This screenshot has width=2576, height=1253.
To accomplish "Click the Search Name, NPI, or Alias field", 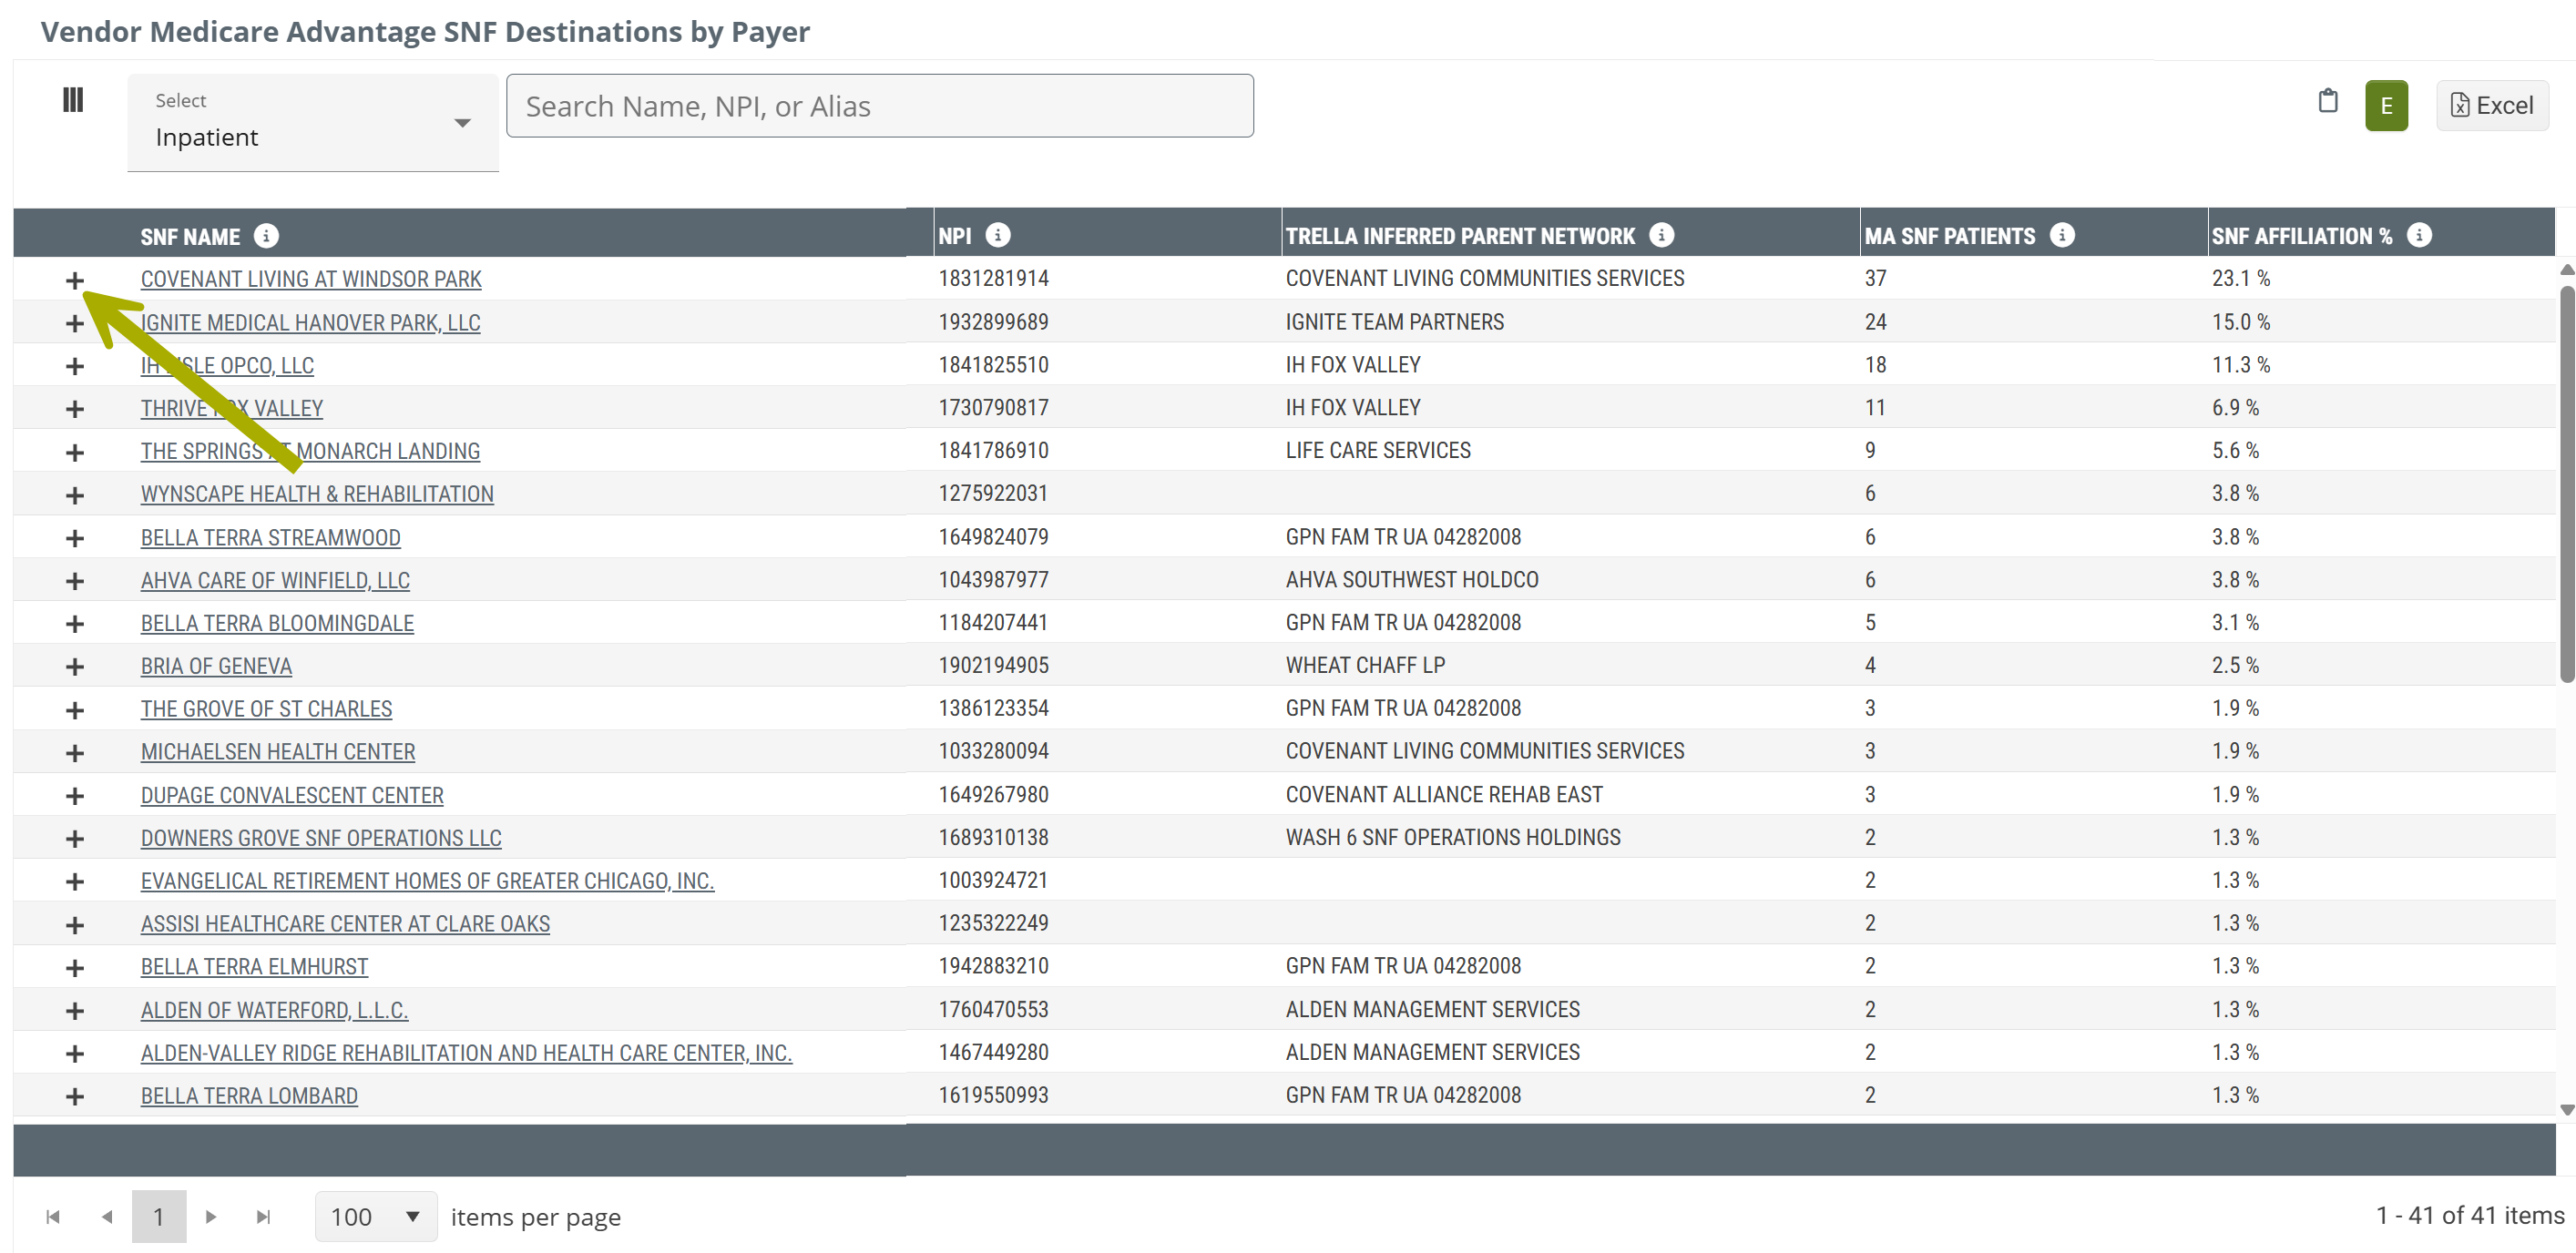I will (x=879, y=106).
